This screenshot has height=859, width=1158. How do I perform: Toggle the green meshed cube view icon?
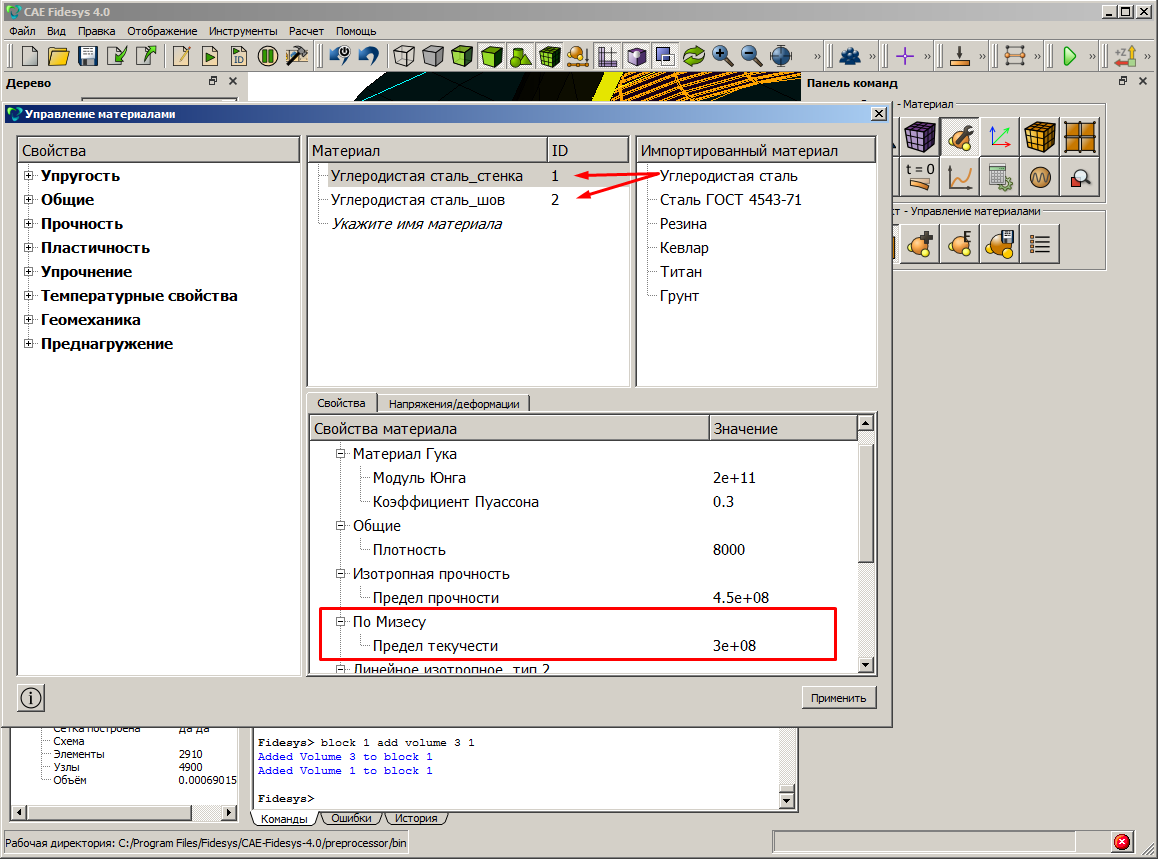point(549,56)
